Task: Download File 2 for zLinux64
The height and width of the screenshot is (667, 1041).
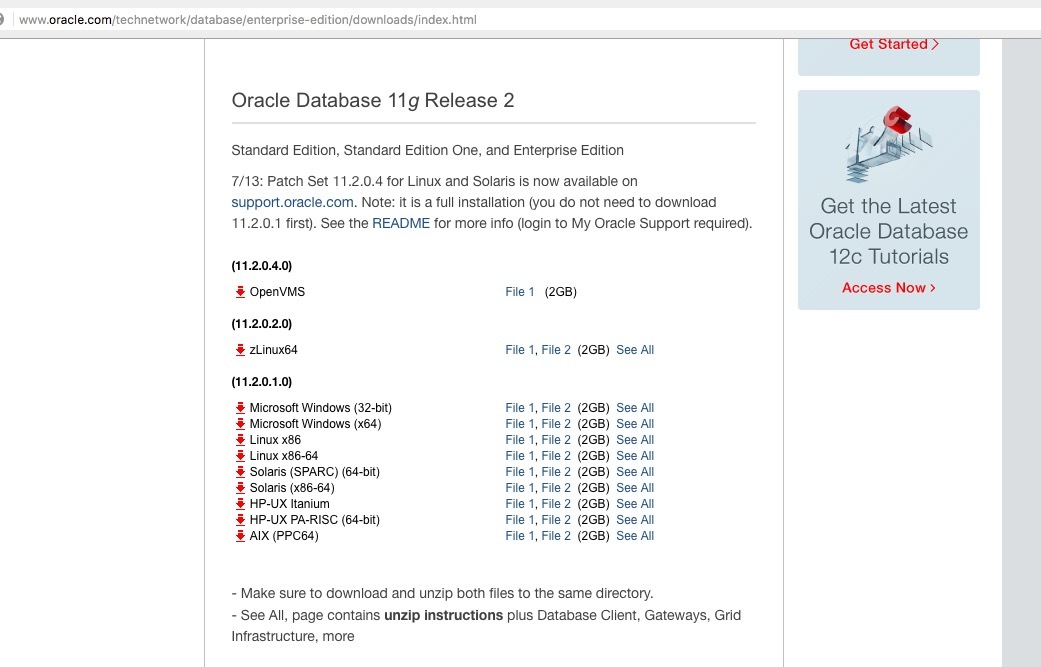Action: [x=556, y=350]
